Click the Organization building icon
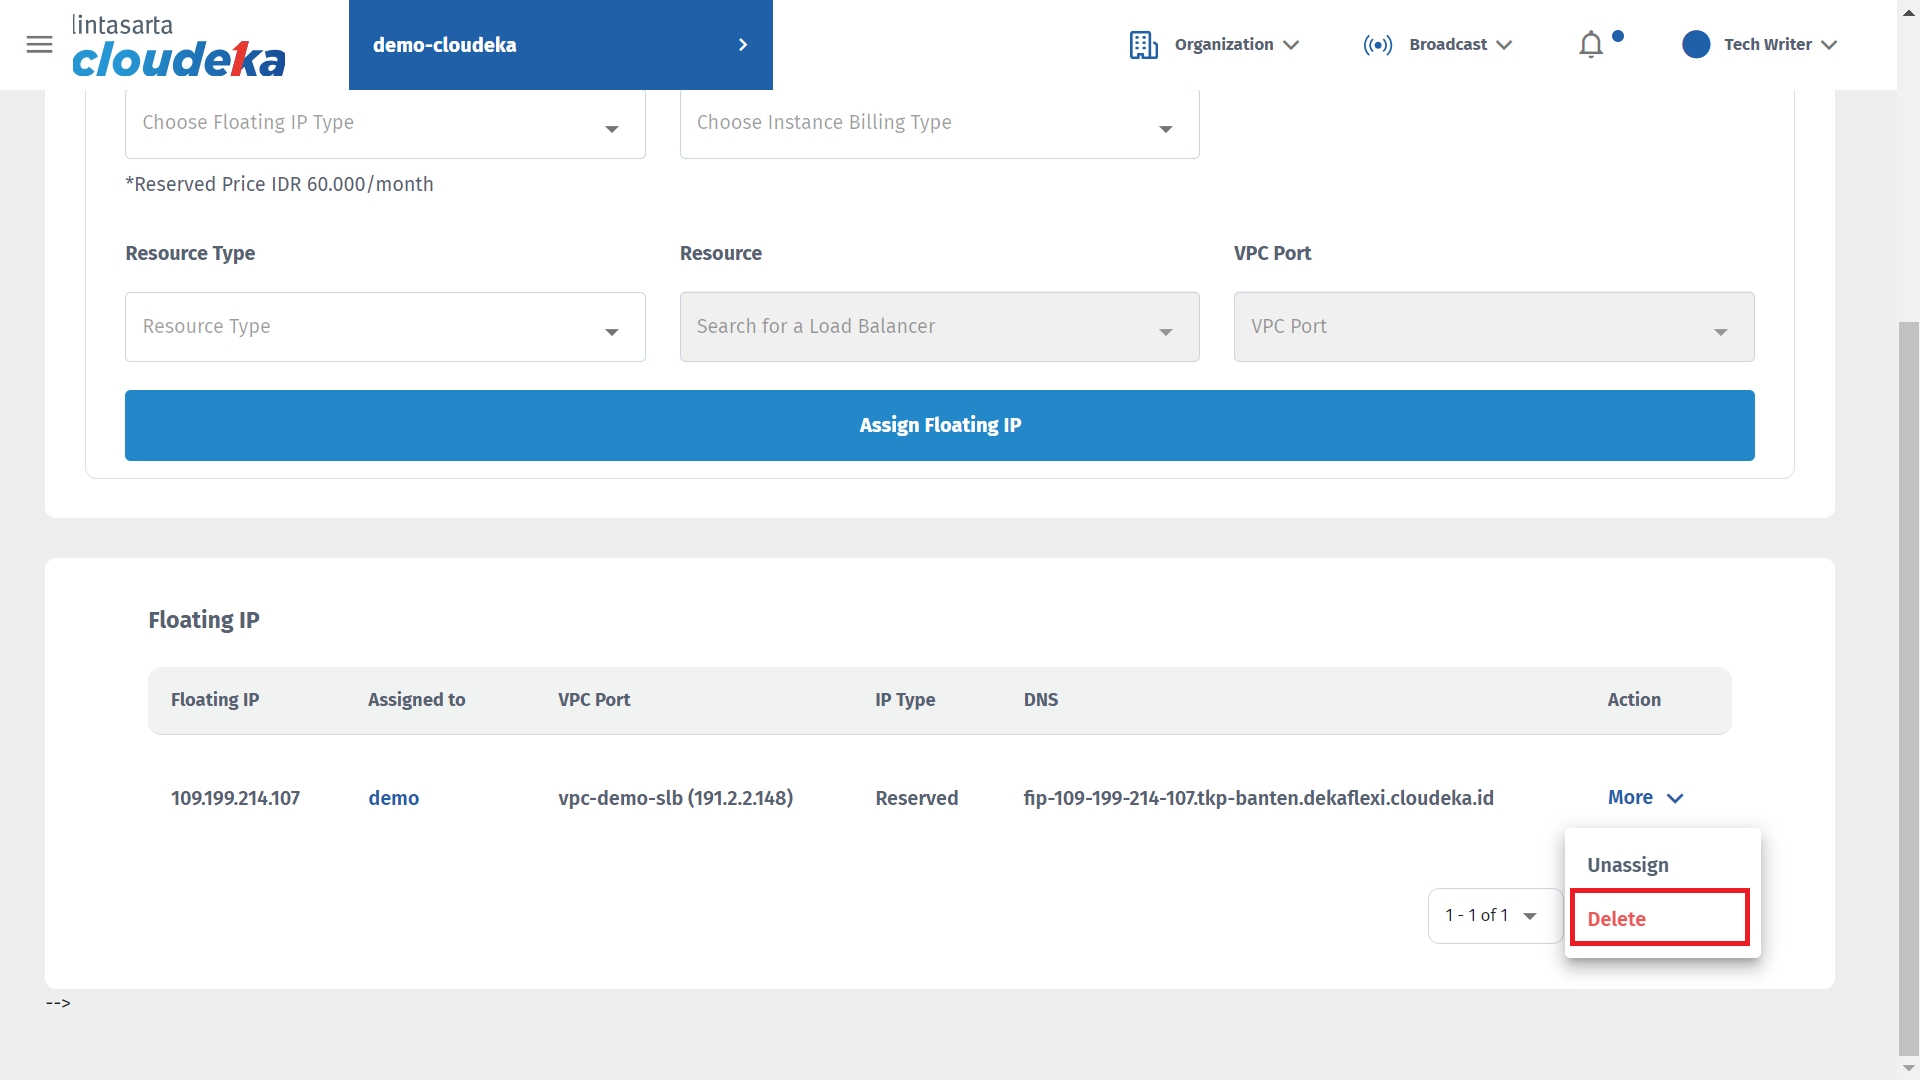This screenshot has height=1080, width=1920. tap(1143, 45)
